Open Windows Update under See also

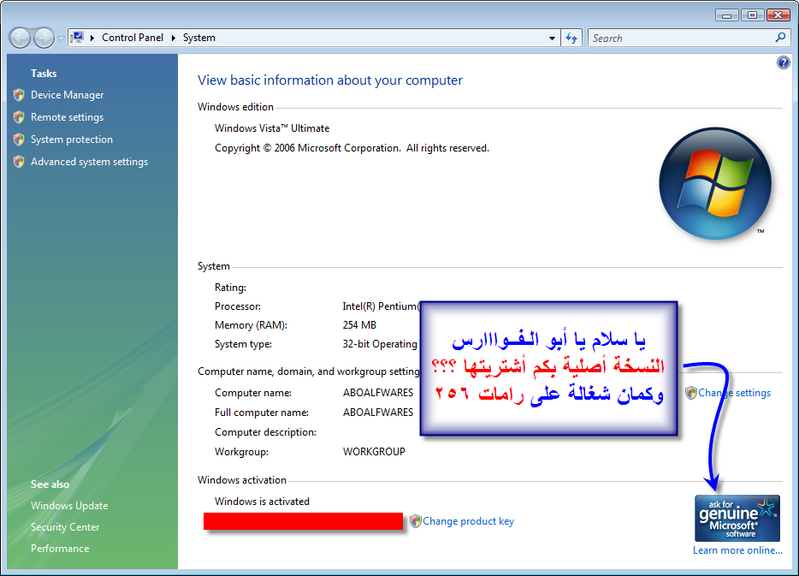click(x=69, y=506)
